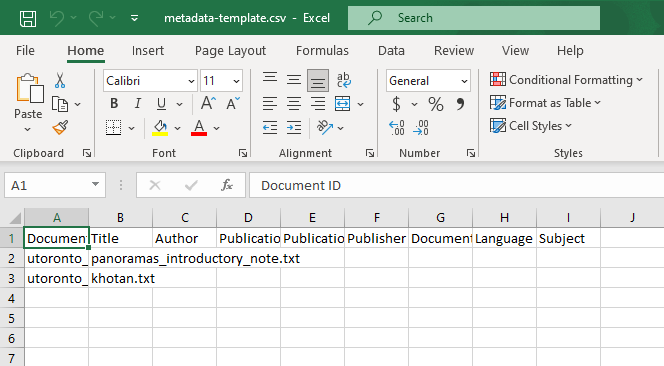Click Decrease Decimal icon
Image resolution: width=664 pixels, height=366 pixels.
coord(421,128)
